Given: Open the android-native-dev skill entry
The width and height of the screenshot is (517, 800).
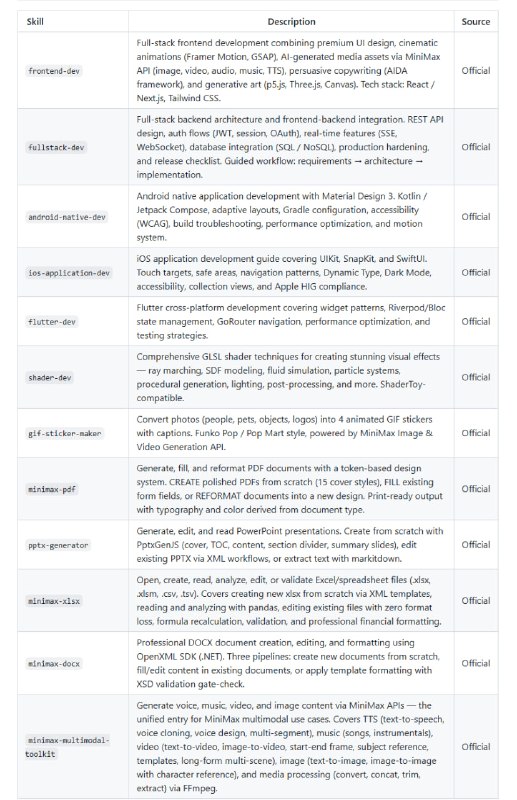Looking at the screenshot, I should pyautogui.click(x=67, y=217).
